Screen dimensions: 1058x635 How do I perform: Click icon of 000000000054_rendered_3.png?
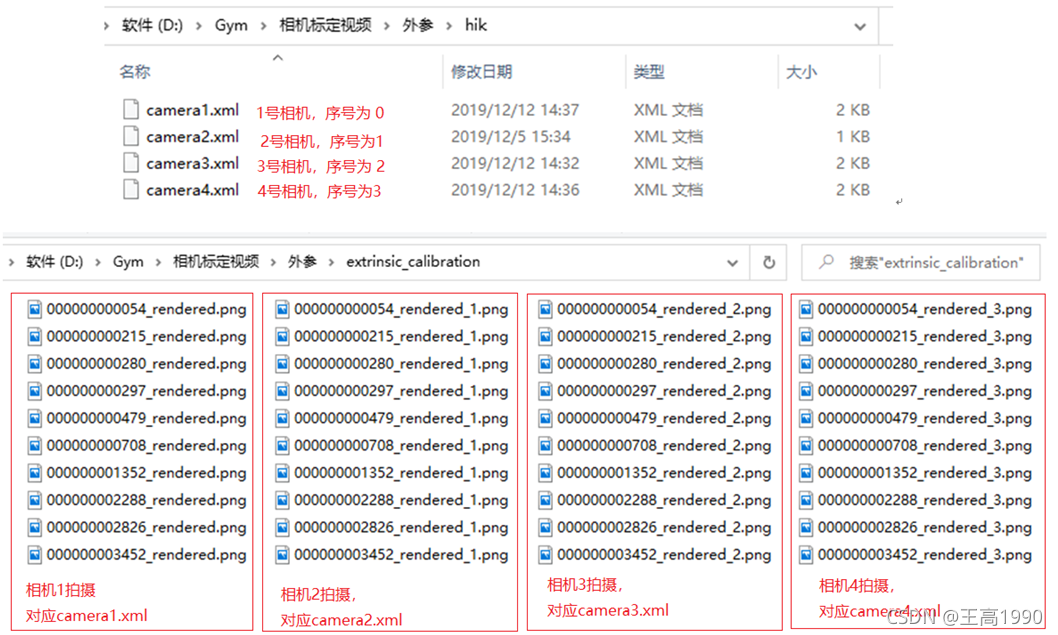806,309
